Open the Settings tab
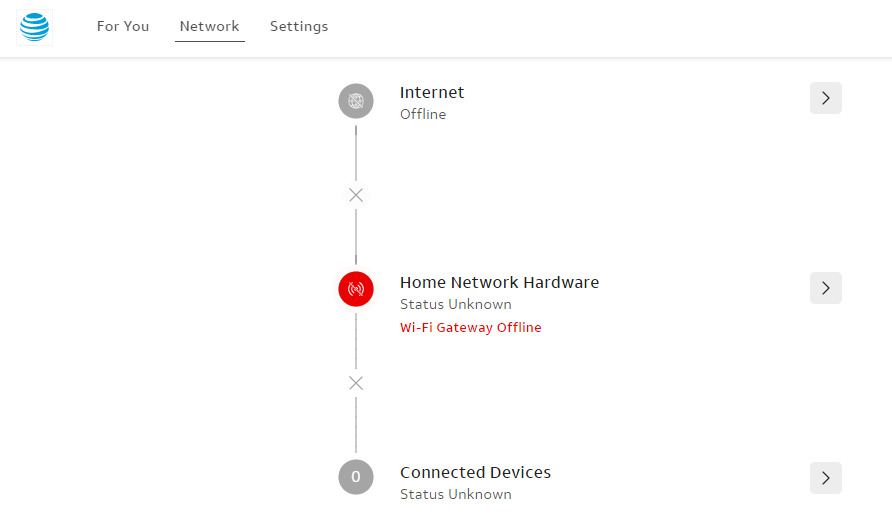The width and height of the screenshot is (892, 529). pyautogui.click(x=299, y=26)
